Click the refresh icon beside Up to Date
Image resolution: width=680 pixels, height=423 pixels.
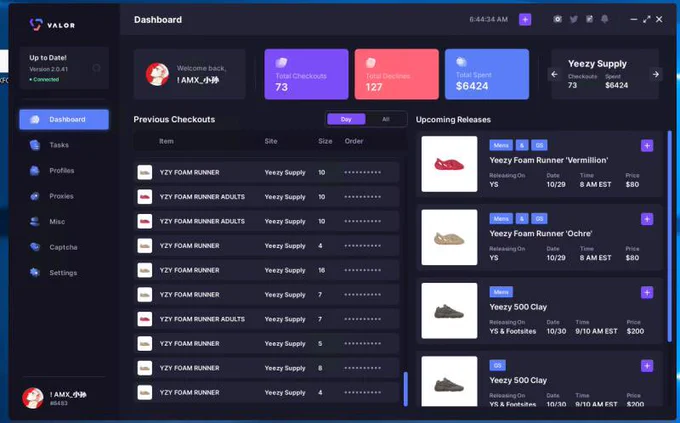pos(96,68)
